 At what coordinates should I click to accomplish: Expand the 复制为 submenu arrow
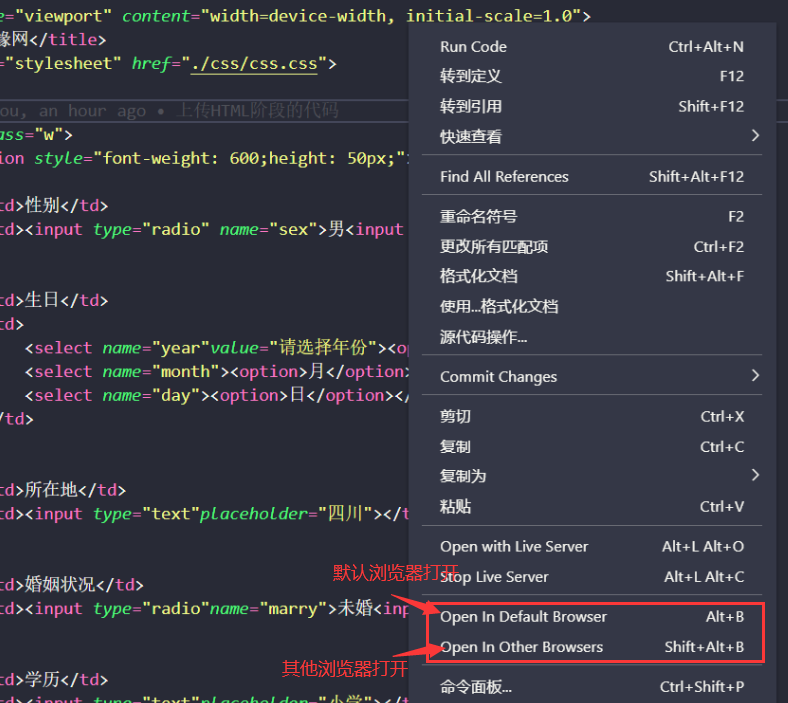tap(755, 475)
